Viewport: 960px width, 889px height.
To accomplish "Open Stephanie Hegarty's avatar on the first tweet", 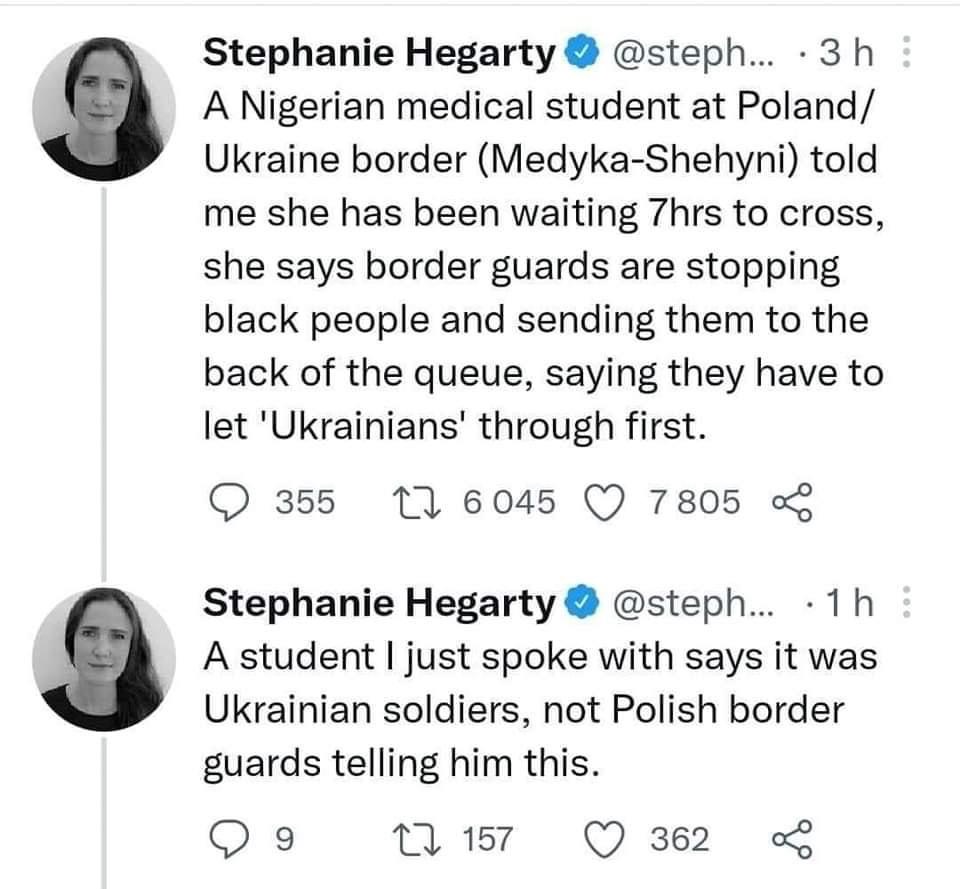I will 104,109.
